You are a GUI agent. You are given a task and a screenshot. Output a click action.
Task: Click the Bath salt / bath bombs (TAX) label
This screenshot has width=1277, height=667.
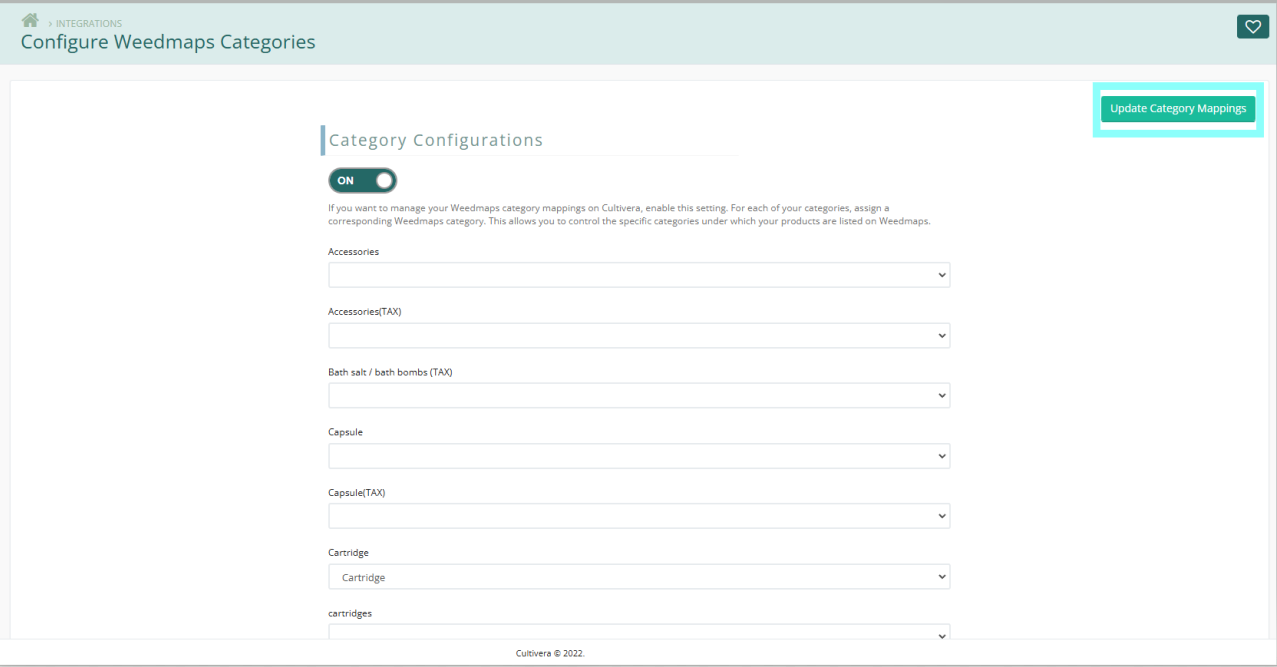pos(391,372)
